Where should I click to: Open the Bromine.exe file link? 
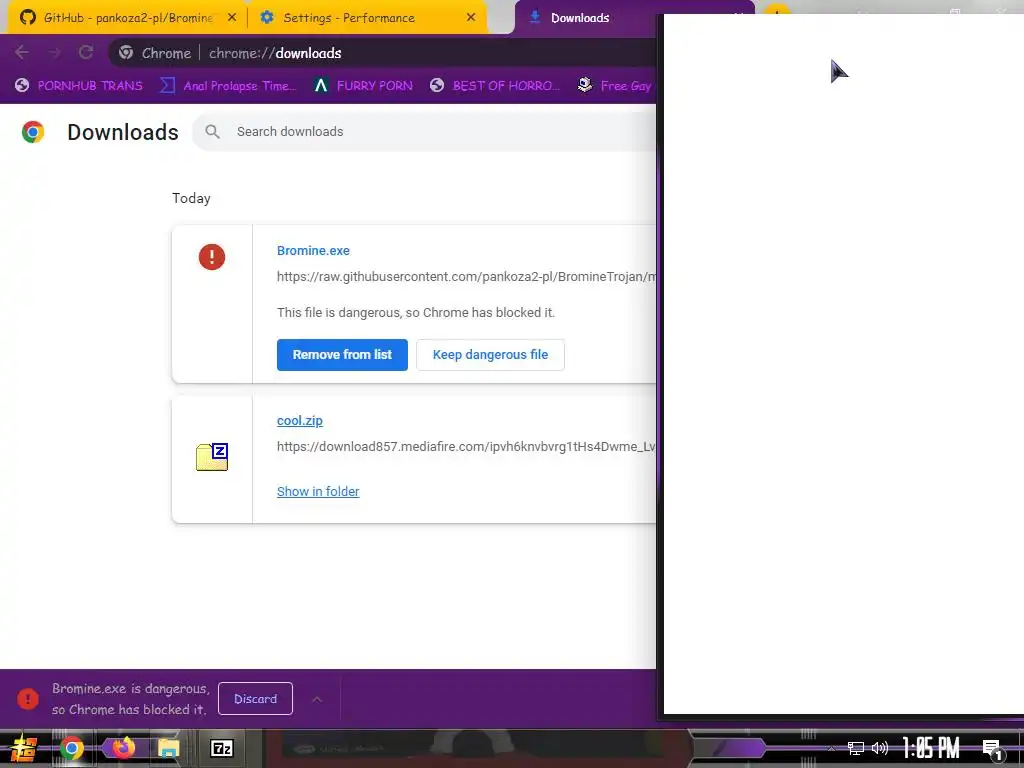point(313,251)
